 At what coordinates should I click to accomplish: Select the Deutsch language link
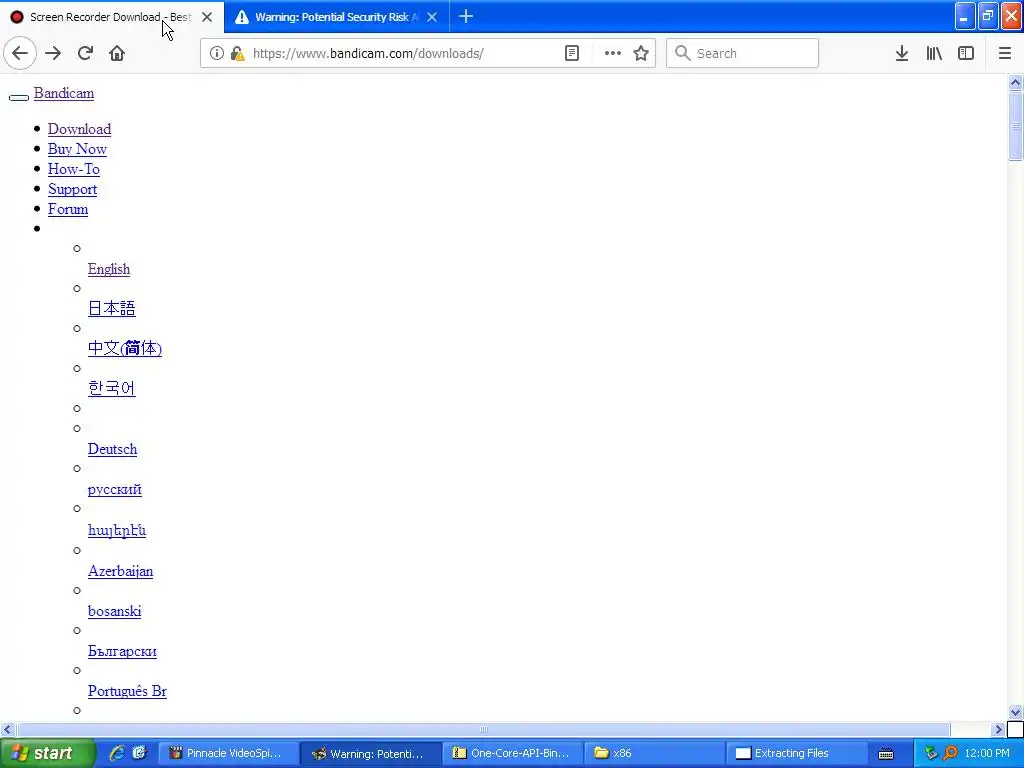click(x=112, y=449)
